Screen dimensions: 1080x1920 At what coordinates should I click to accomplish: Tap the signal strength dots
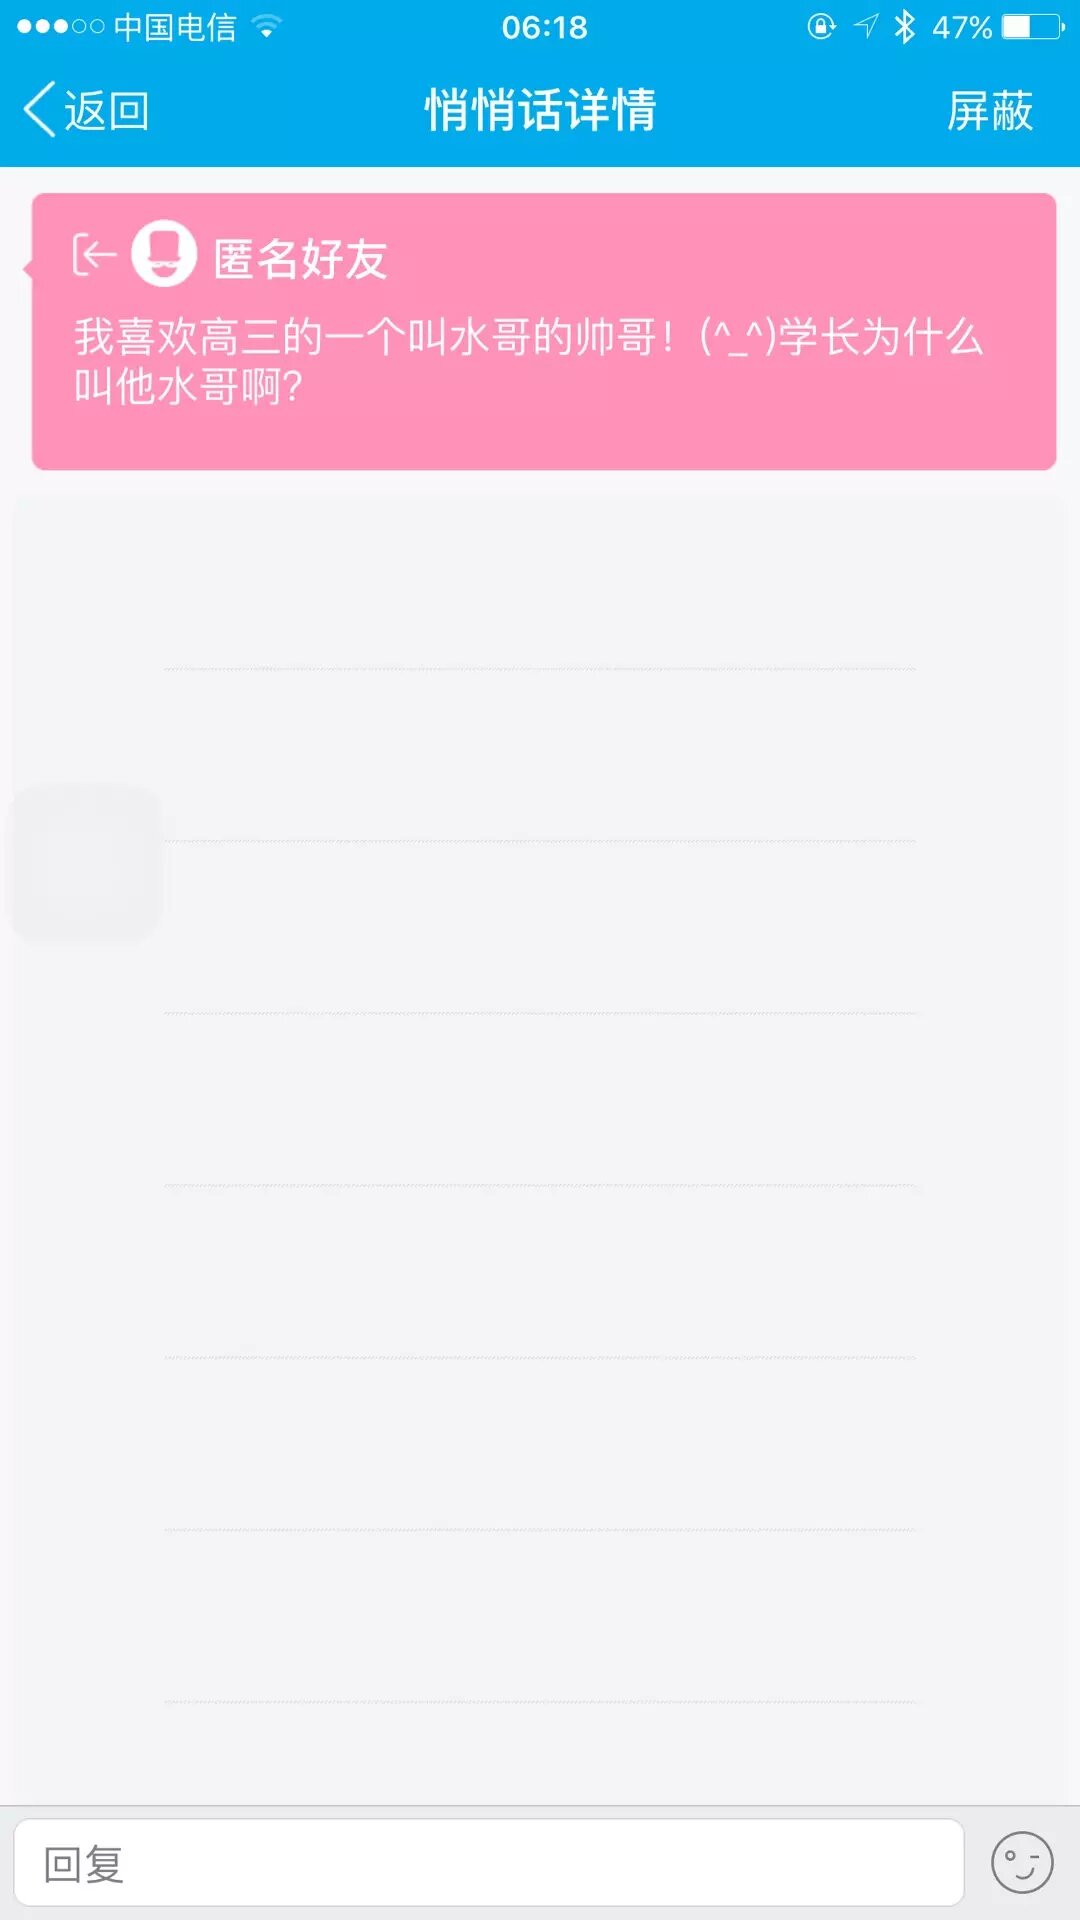pos(60,27)
